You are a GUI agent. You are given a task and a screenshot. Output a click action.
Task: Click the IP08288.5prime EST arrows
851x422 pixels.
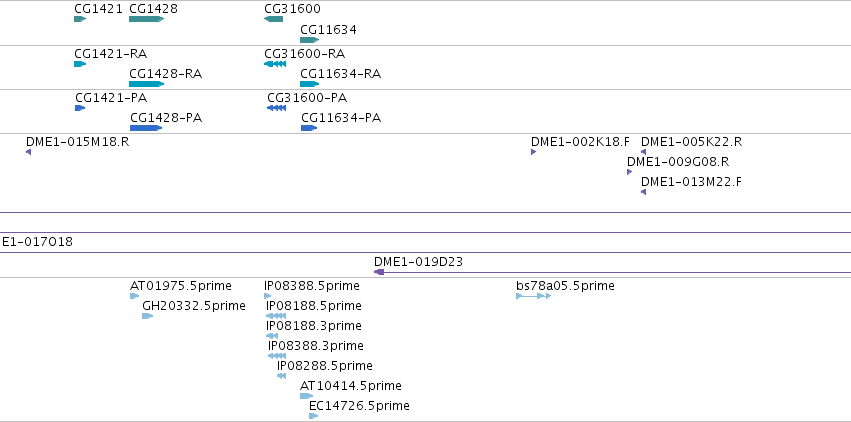(281, 376)
